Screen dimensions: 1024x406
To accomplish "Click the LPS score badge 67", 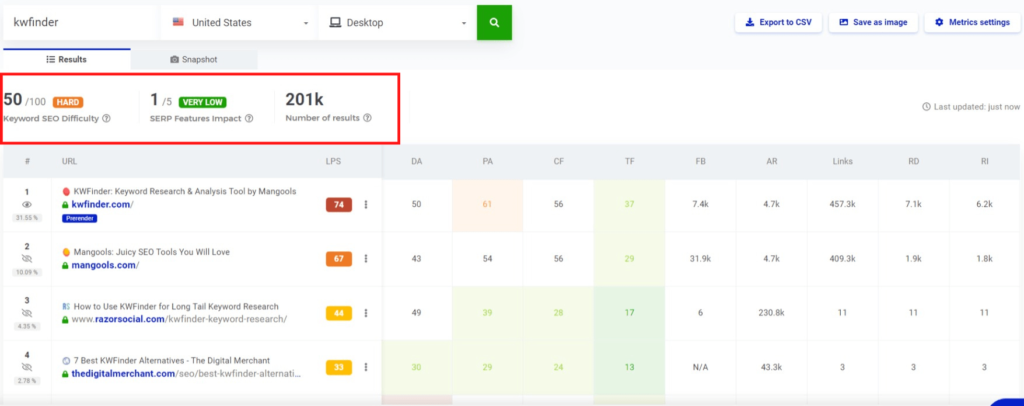I will [x=339, y=258].
